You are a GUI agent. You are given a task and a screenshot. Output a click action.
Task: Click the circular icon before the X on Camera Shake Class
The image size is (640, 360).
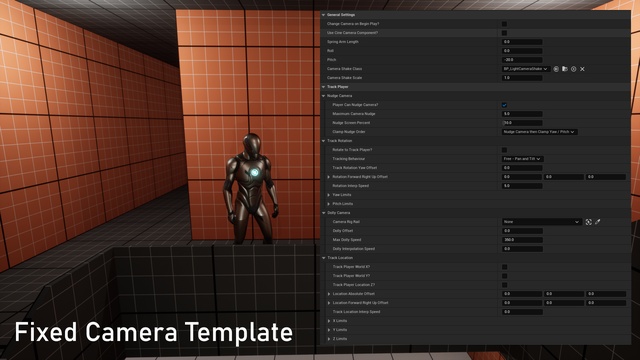(x=573, y=69)
